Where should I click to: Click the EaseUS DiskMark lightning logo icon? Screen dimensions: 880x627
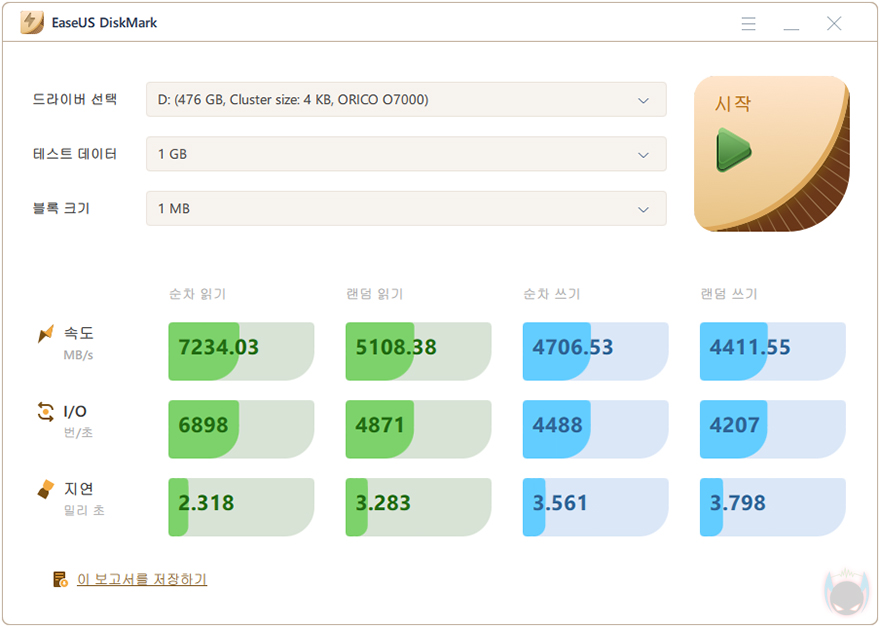tap(32, 22)
